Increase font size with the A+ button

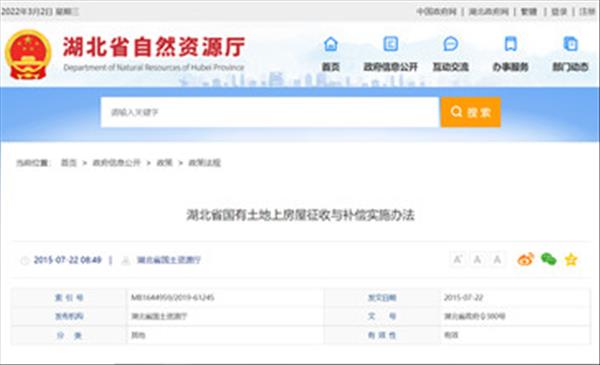point(457,259)
